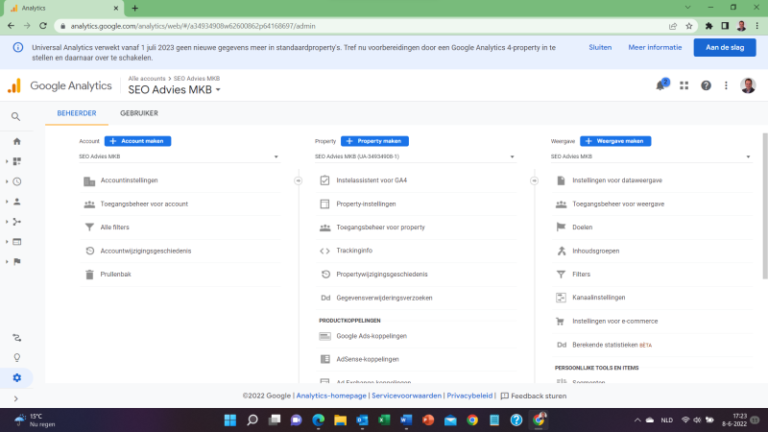768x432 pixels.
Task: Click Alle accounts breadcrumb
Action: (146, 78)
